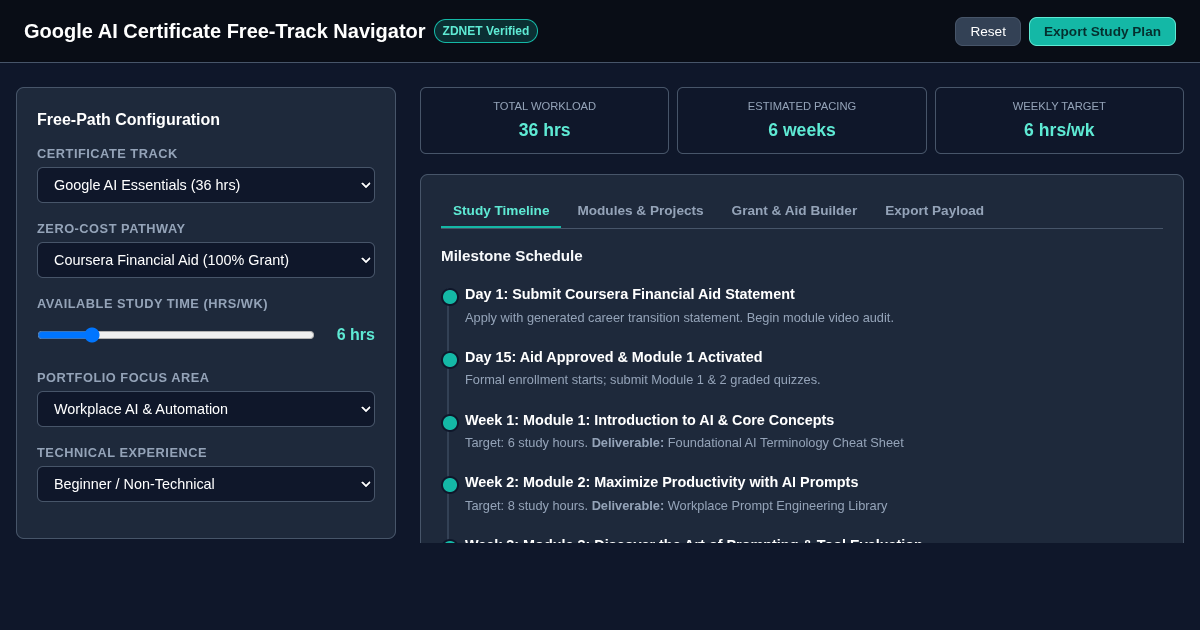1200x630 pixels.
Task: Click 'Formal enrollment starts' description text
Action: click(643, 380)
